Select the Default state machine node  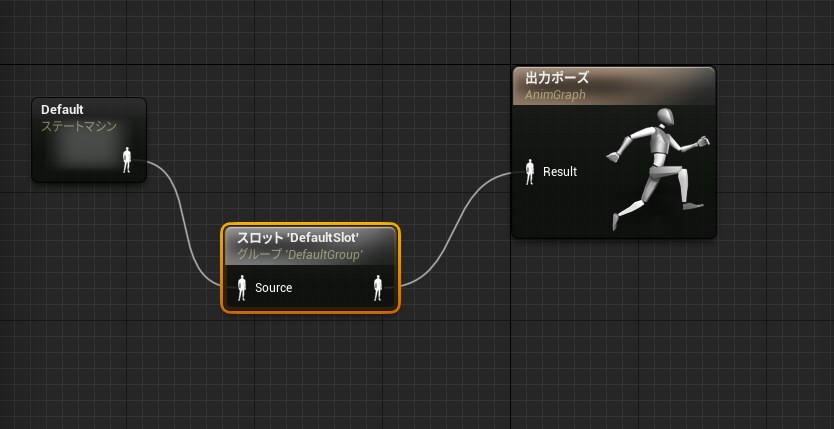point(89,140)
